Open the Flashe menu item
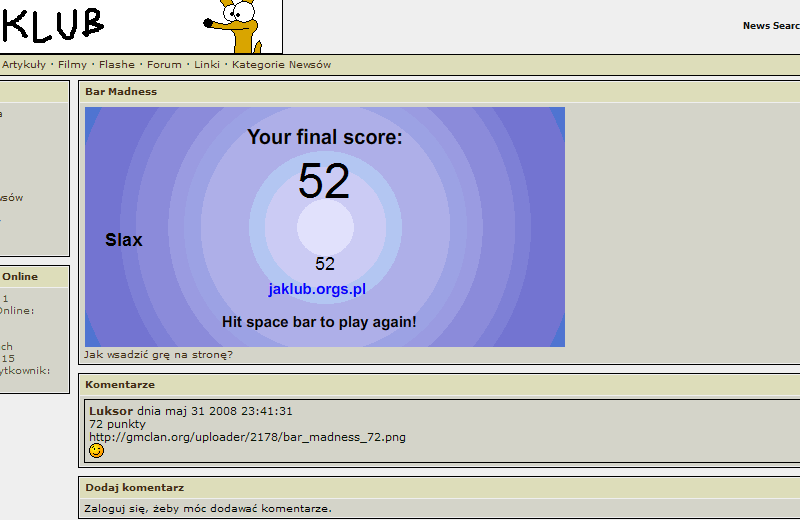Screen dimensions: 800x520 click(x=117, y=65)
